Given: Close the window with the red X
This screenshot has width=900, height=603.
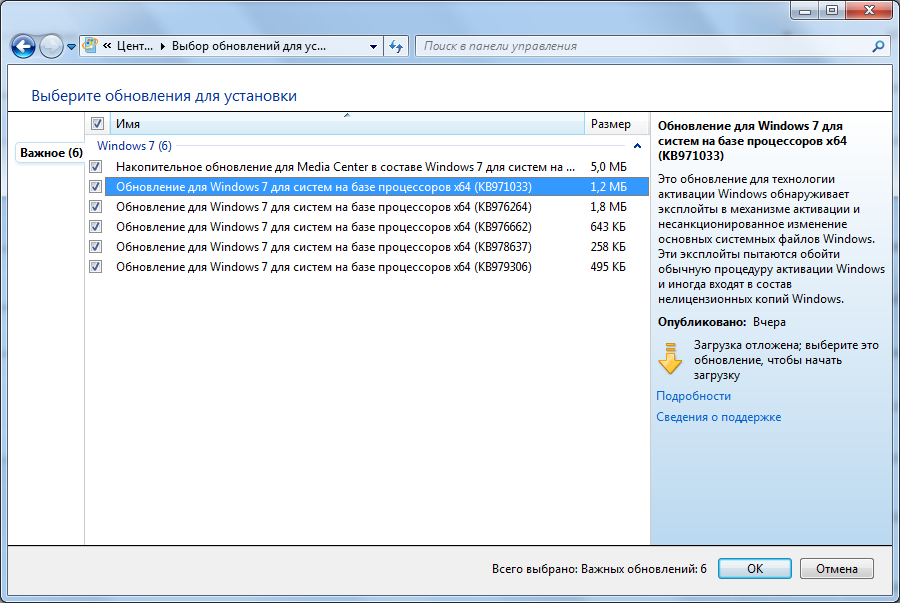Looking at the screenshot, I should (869, 10).
